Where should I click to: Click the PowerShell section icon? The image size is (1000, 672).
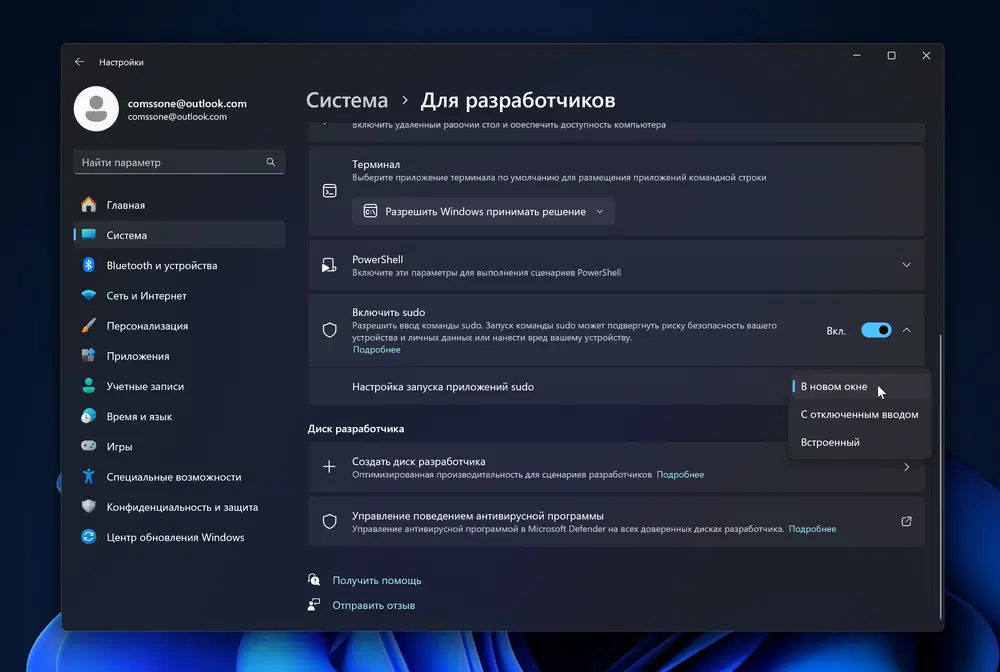(329, 265)
